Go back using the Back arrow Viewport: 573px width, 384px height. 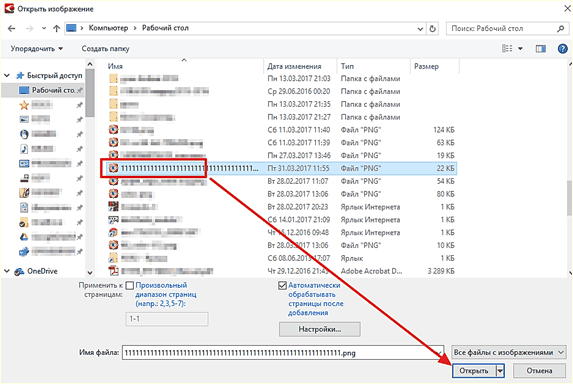point(12,28)
